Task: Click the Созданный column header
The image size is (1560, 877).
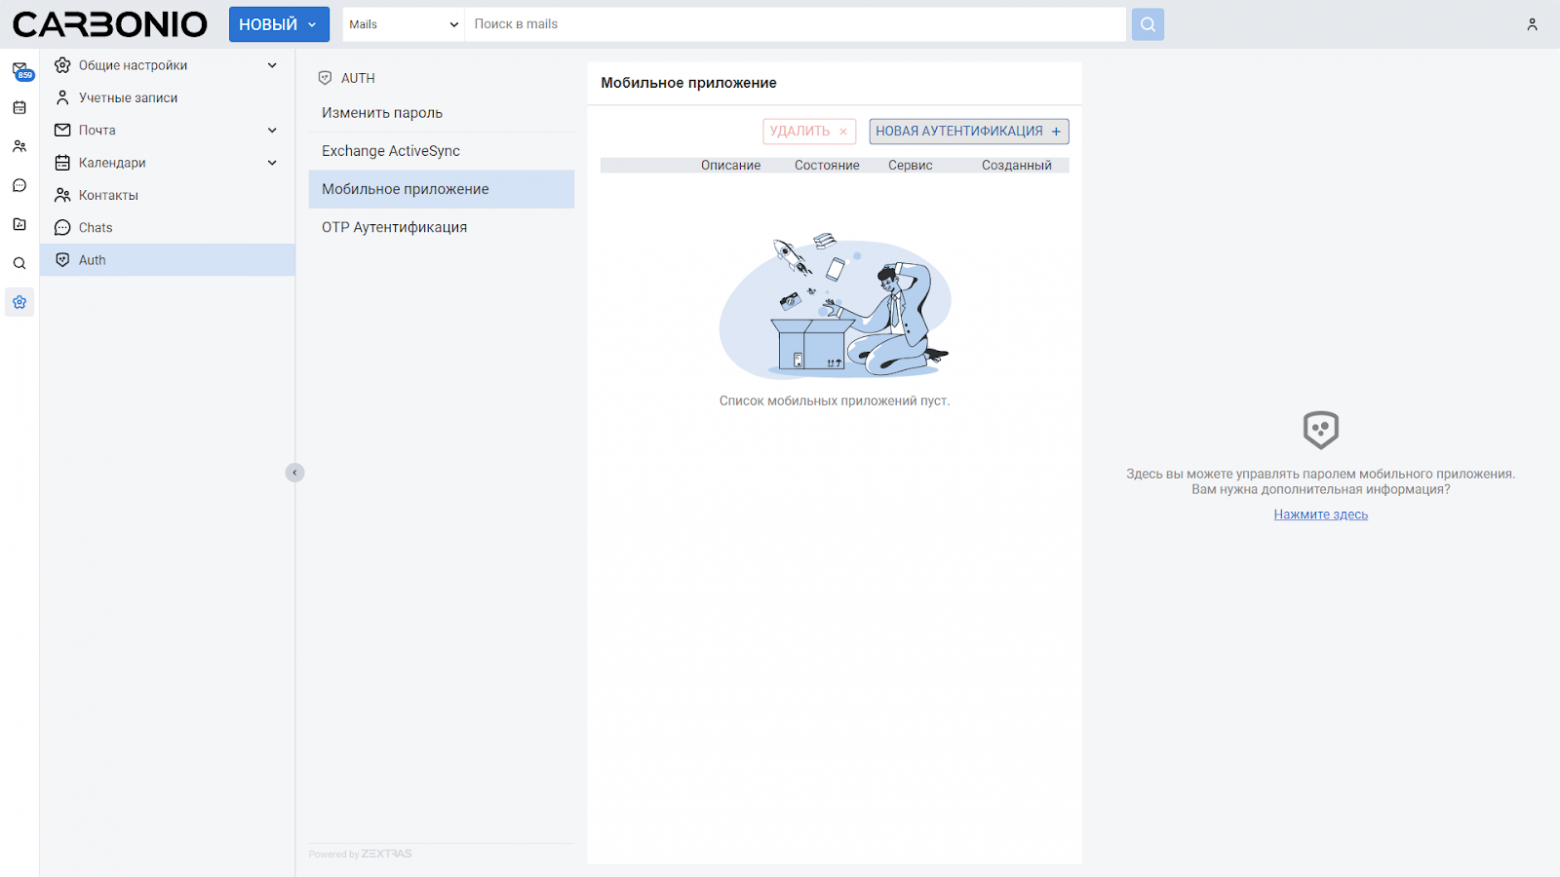Action: point(1016,165)
